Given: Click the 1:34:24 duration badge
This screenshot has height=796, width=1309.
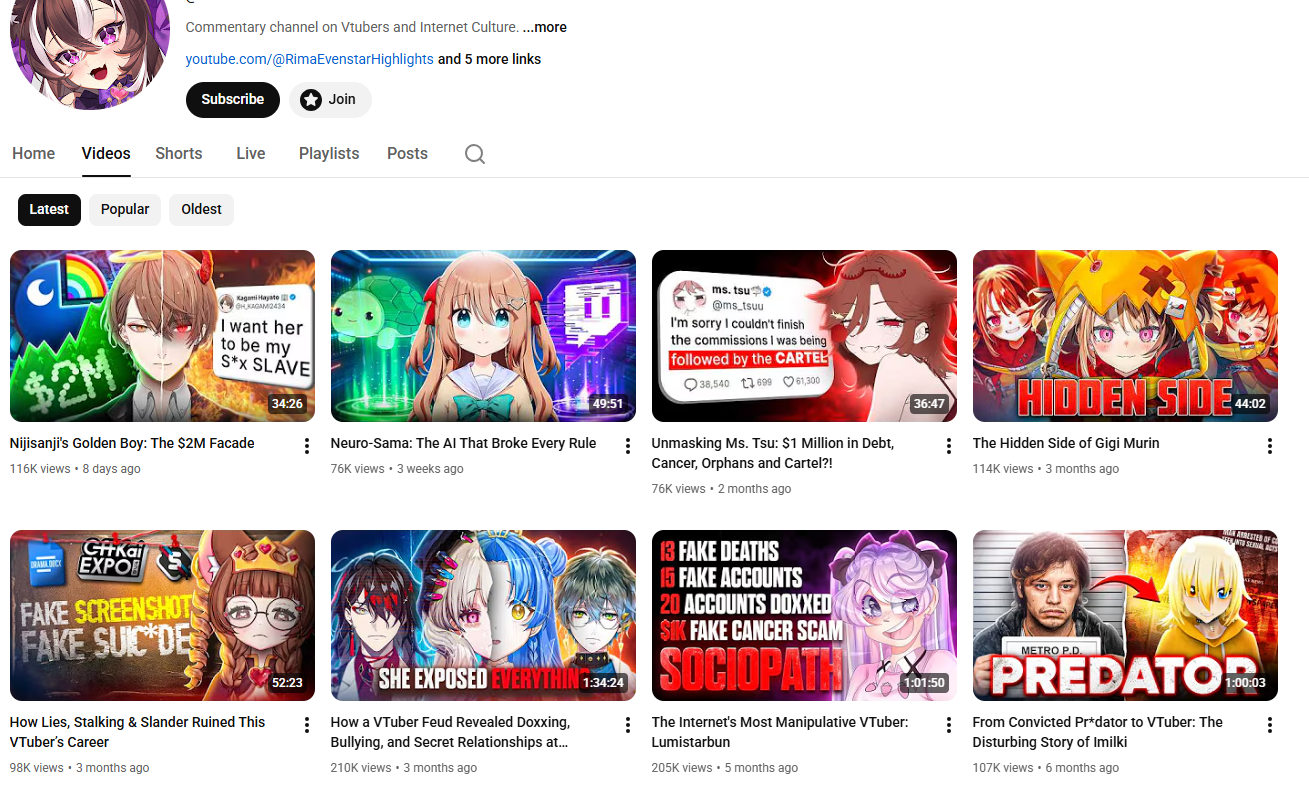Looking at the screenshot, I should click(602, 683).
